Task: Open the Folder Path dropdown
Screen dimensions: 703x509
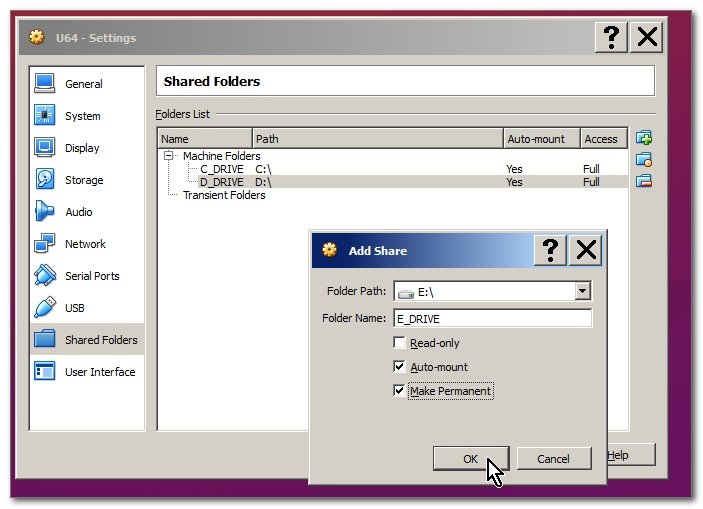Action: point(582,292)
